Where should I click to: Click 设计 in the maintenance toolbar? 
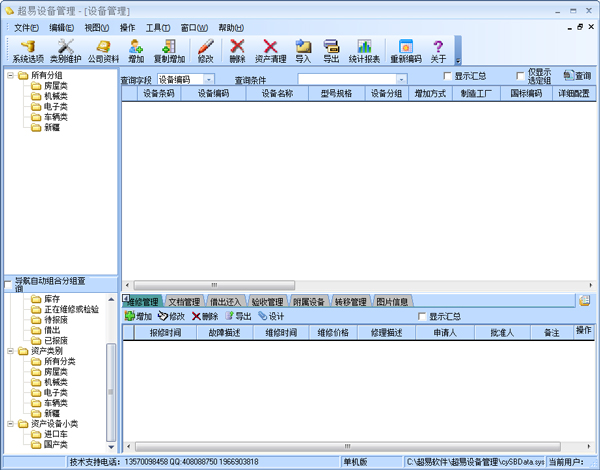270,316
